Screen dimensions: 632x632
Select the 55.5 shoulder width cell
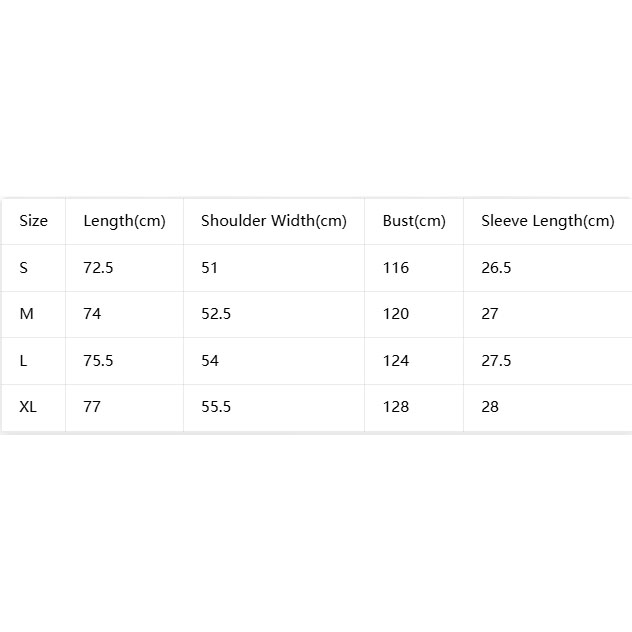coord(274,407)
